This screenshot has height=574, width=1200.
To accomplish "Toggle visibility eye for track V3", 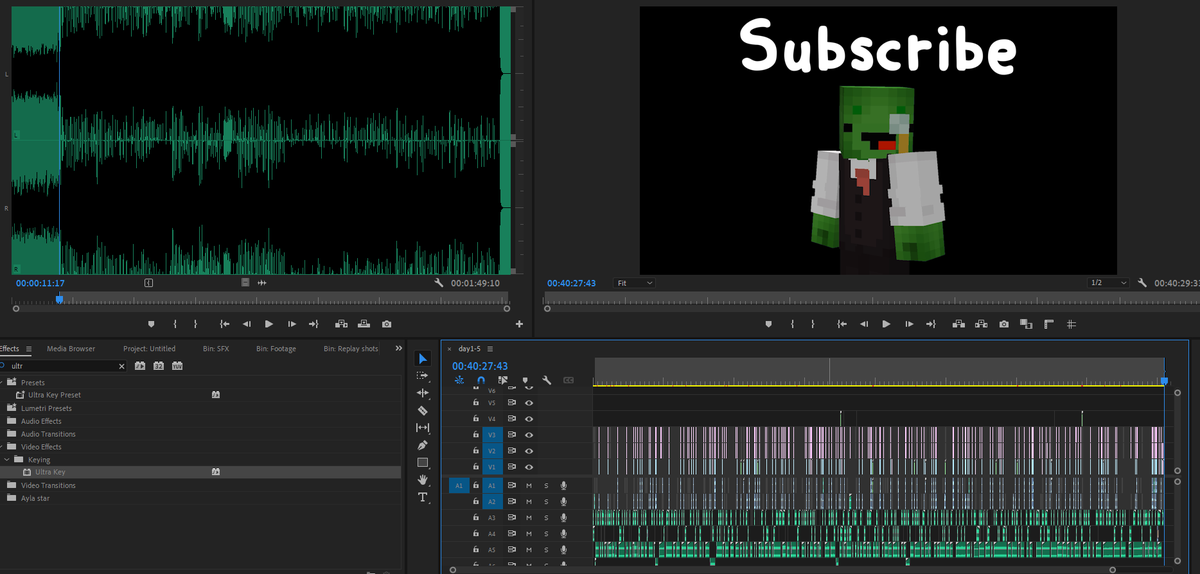I will (x=528, y=435).
